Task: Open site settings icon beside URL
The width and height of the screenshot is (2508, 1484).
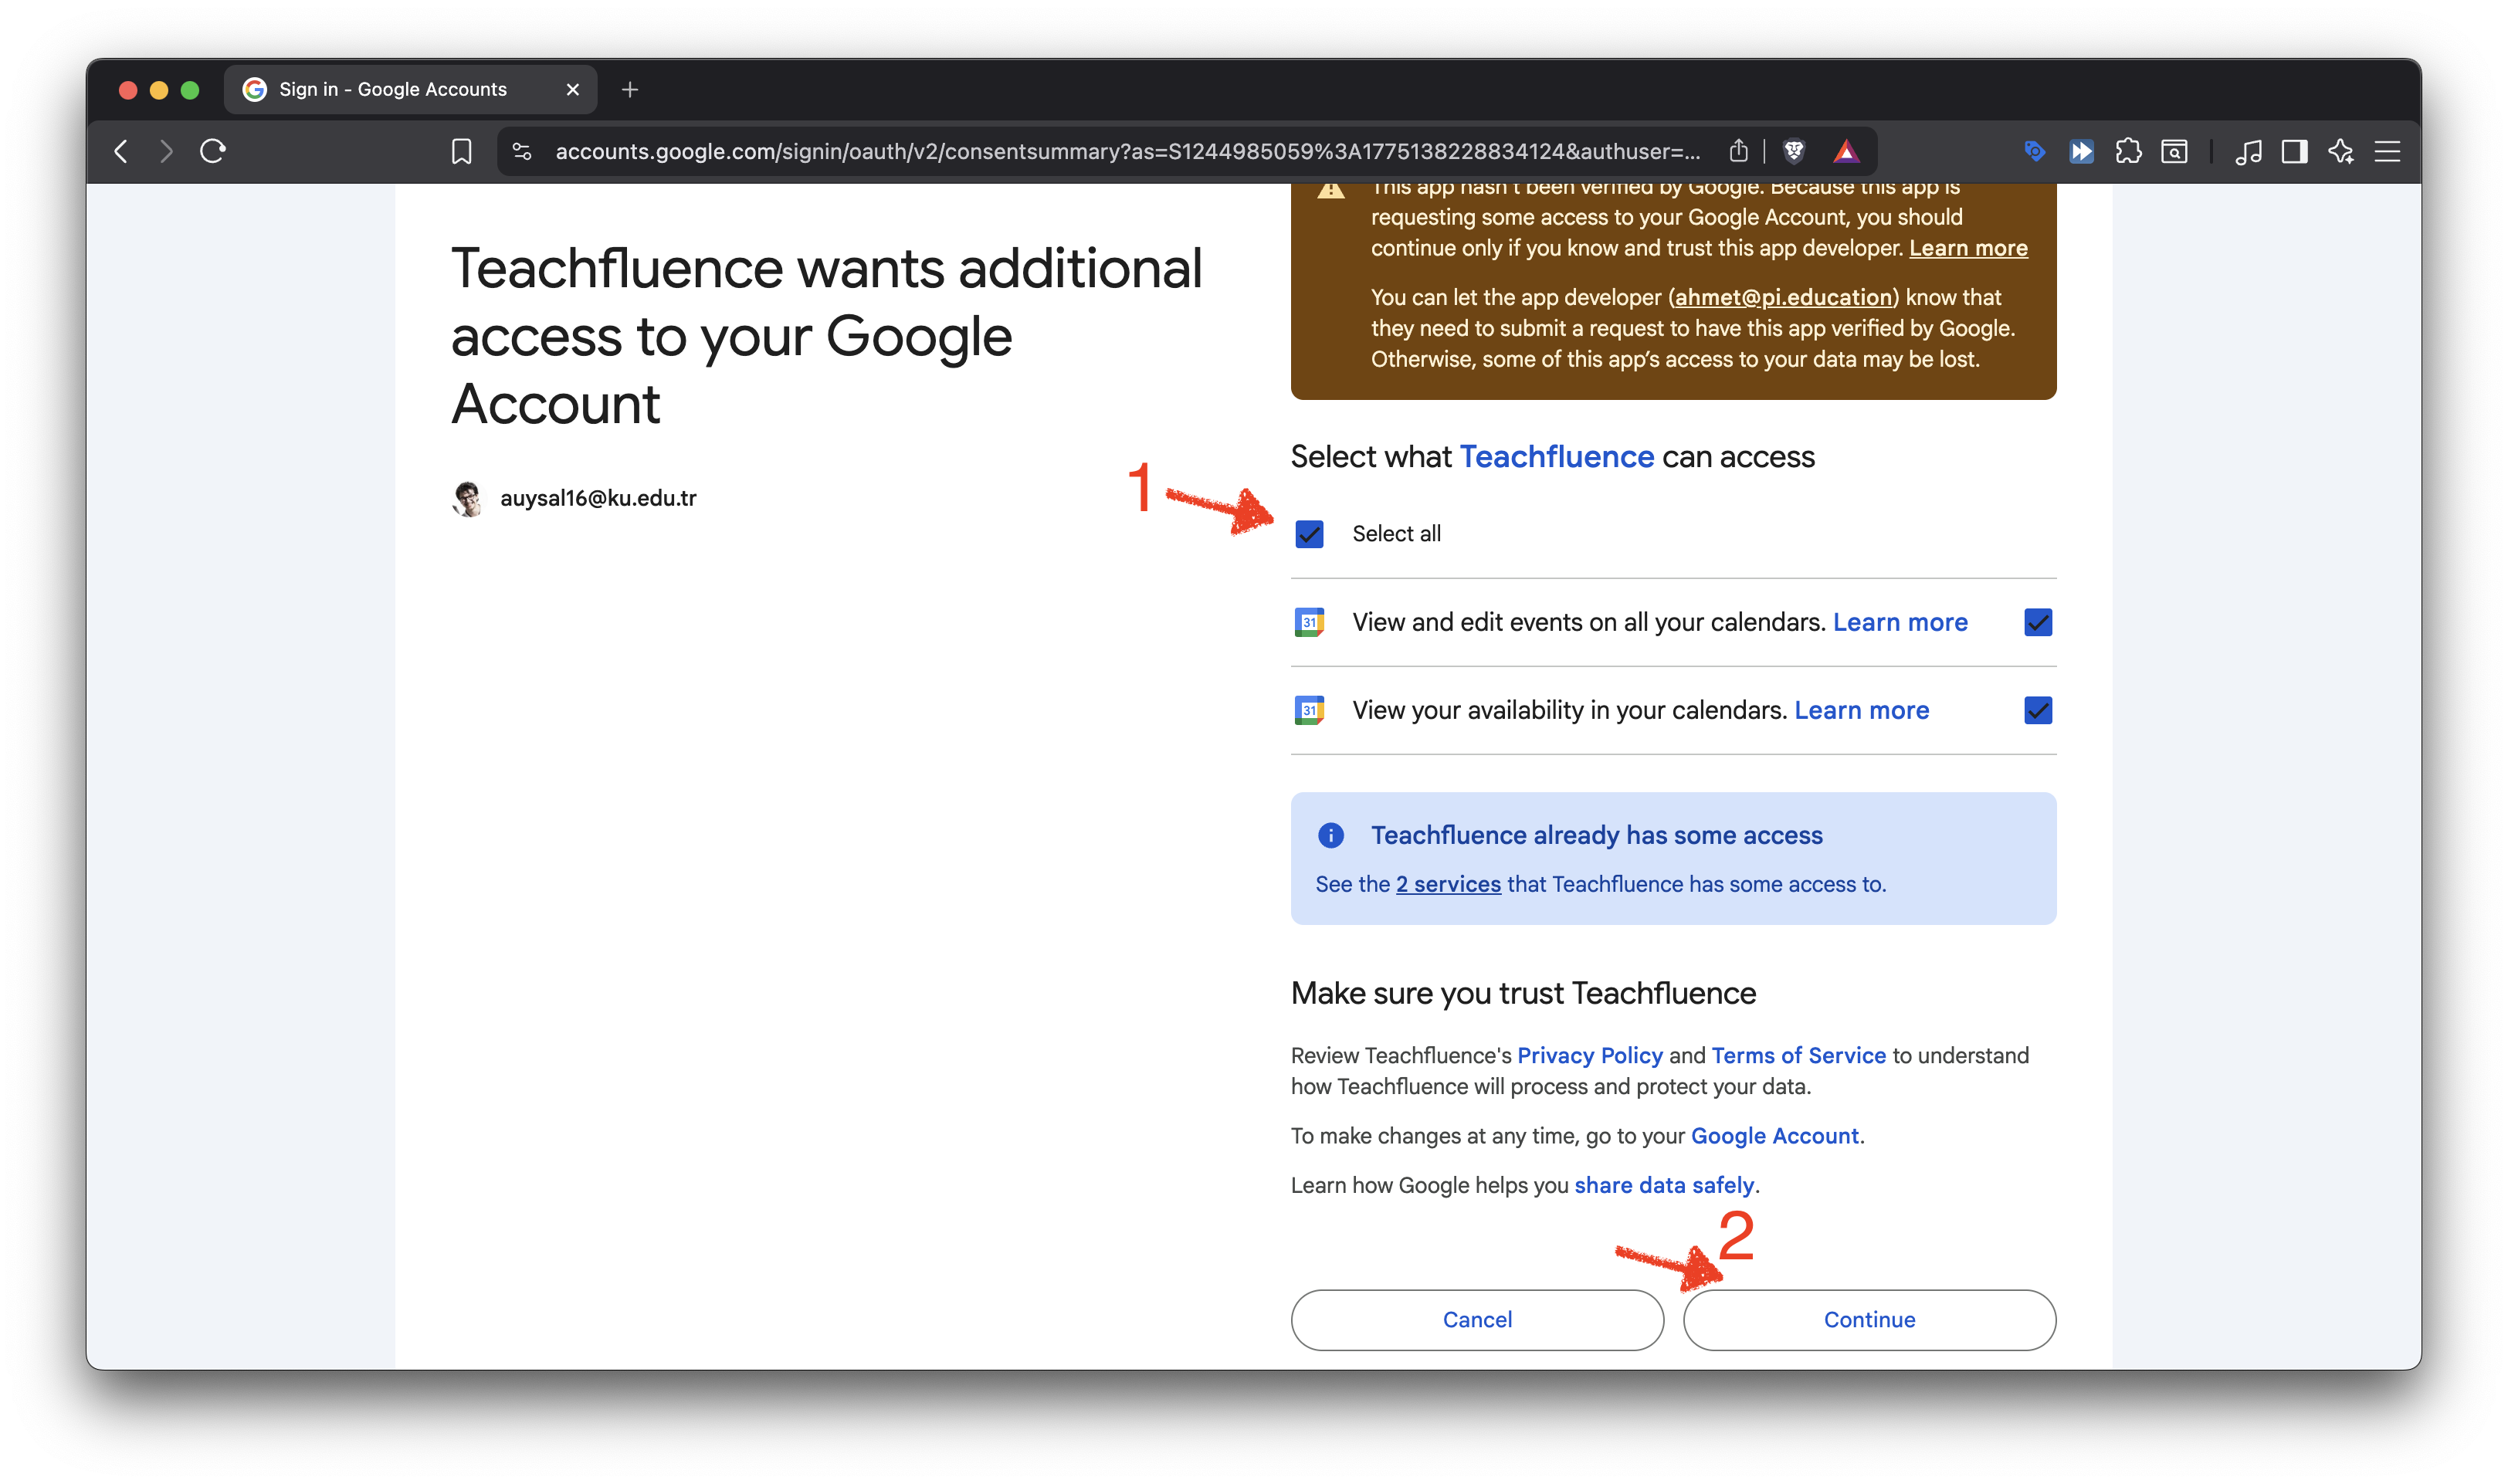Action: point(521,151)
